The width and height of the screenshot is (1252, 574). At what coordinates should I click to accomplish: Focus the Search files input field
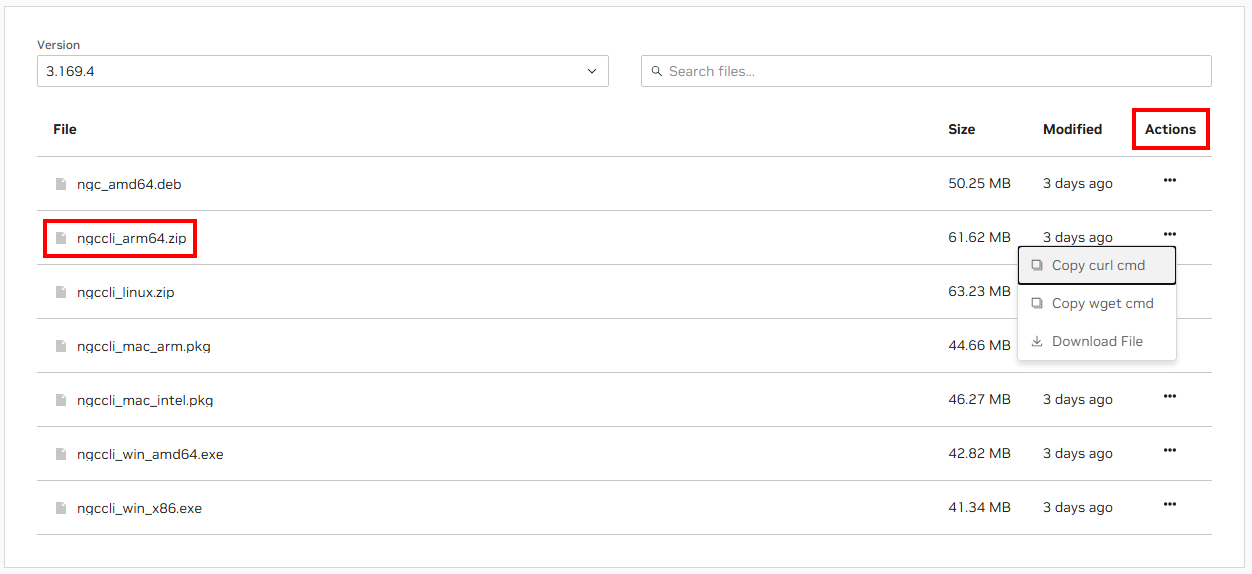(x=935, y=71)
